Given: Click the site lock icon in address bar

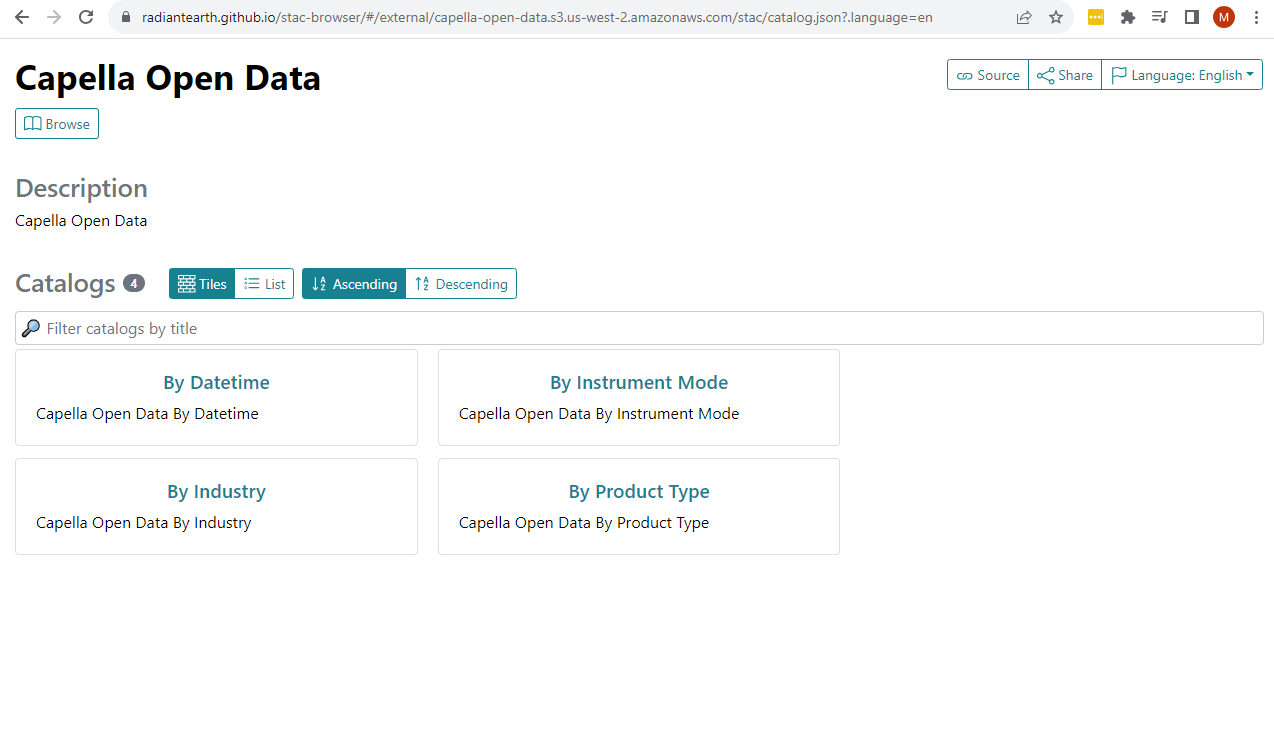Looking at the screenshot, I should point(125,18).
